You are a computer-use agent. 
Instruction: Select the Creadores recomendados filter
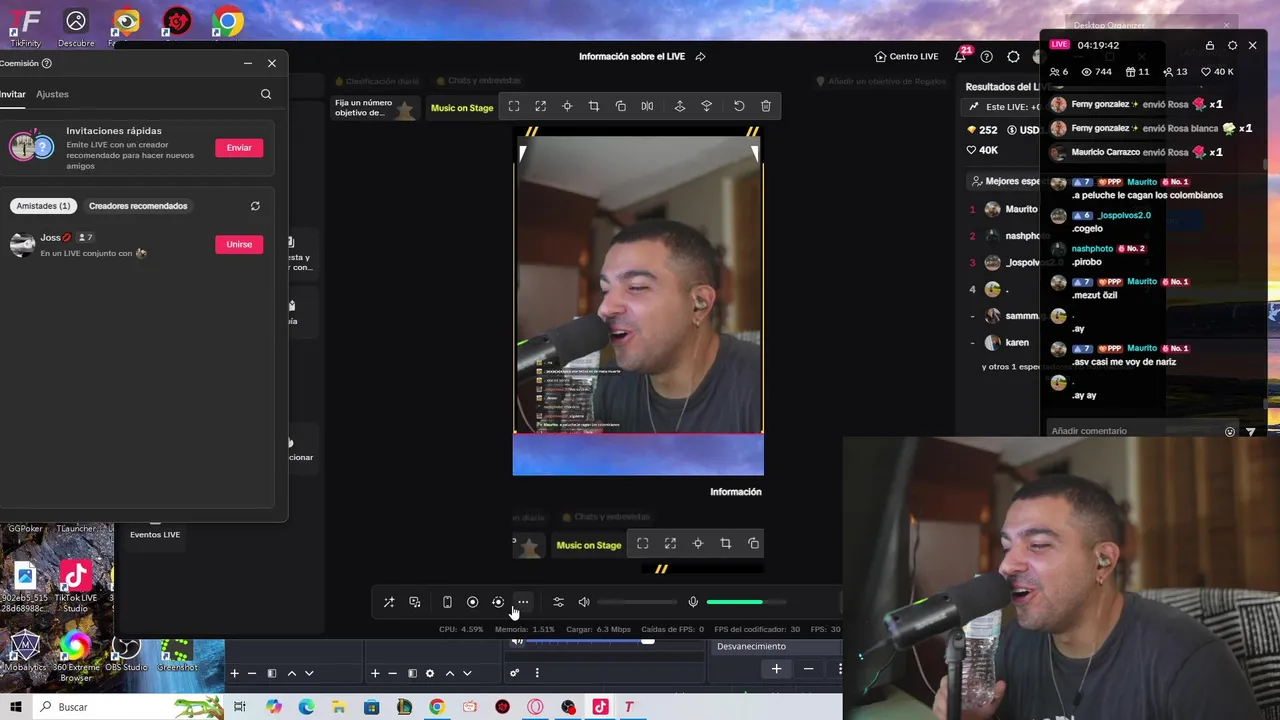click(138, 206)
